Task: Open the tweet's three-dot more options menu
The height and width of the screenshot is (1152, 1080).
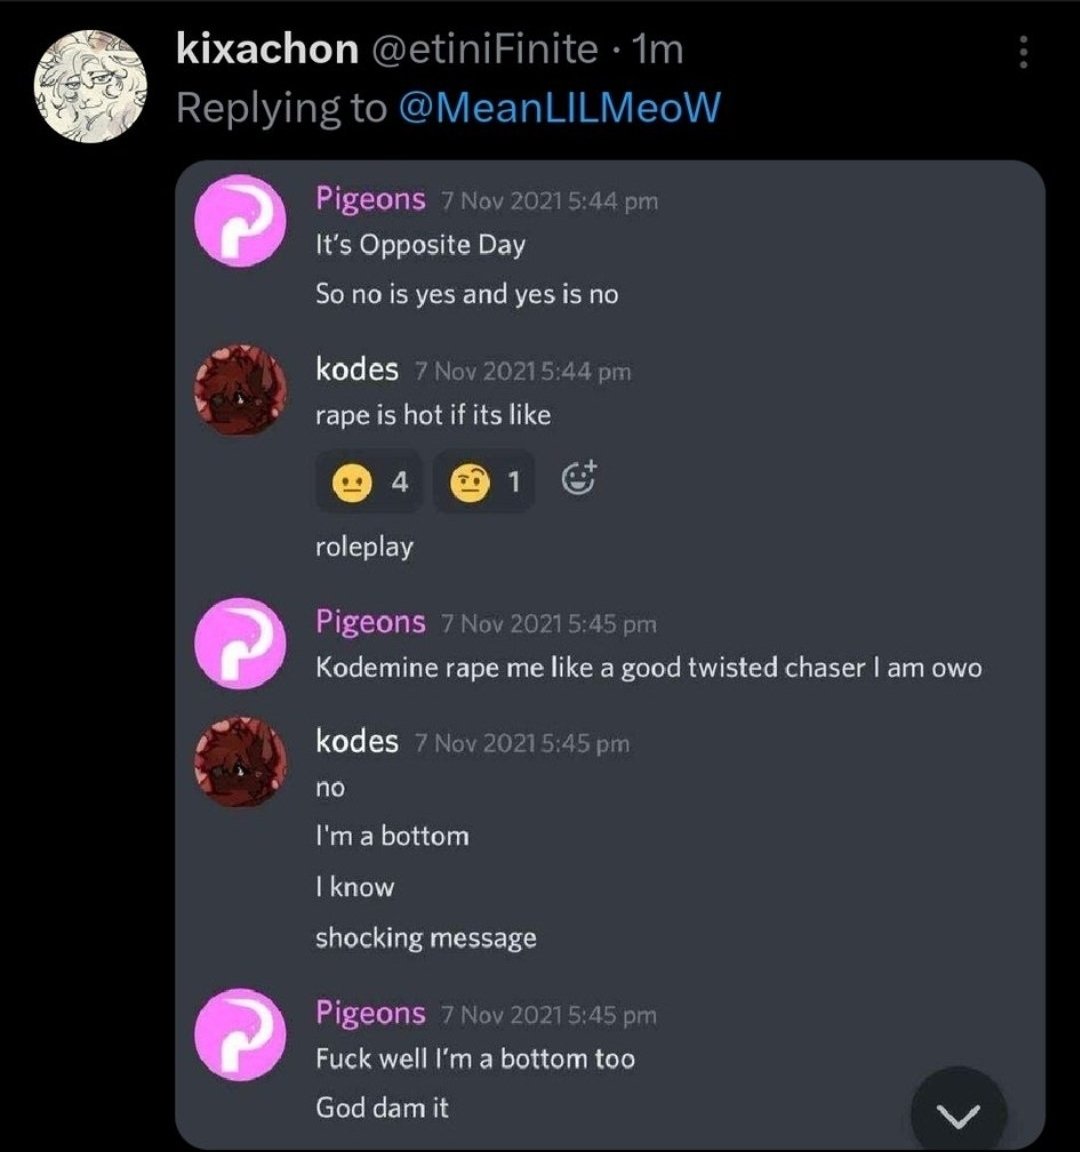Action: [x=1022, y=53]
